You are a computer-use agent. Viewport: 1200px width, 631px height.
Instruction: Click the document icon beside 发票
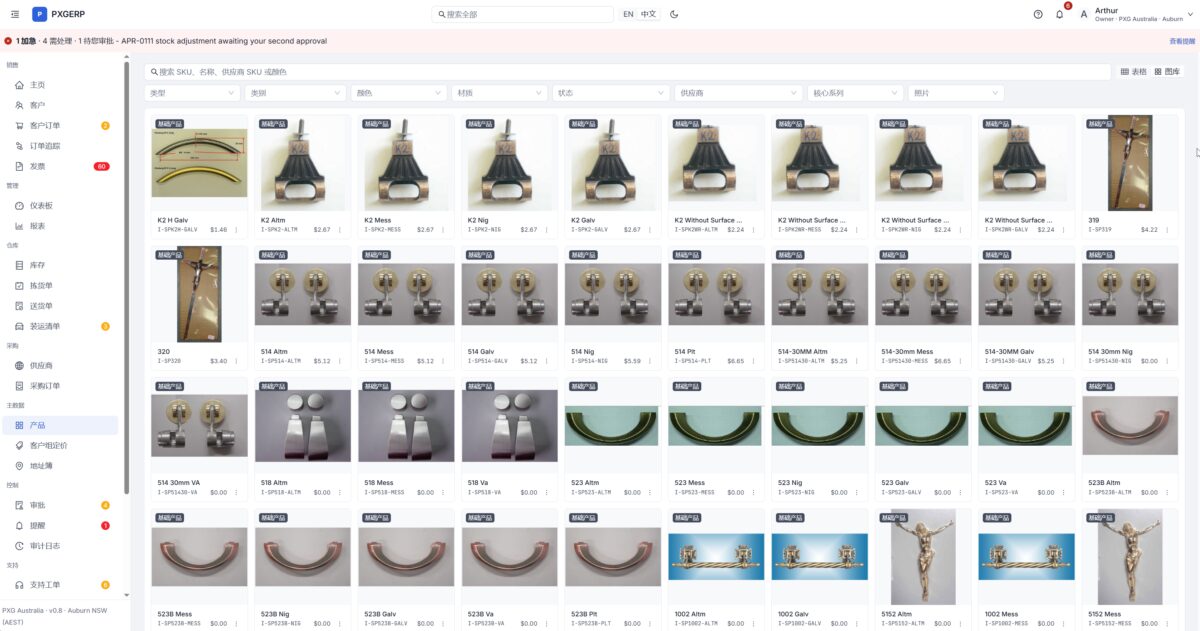[x=20, y=166]
